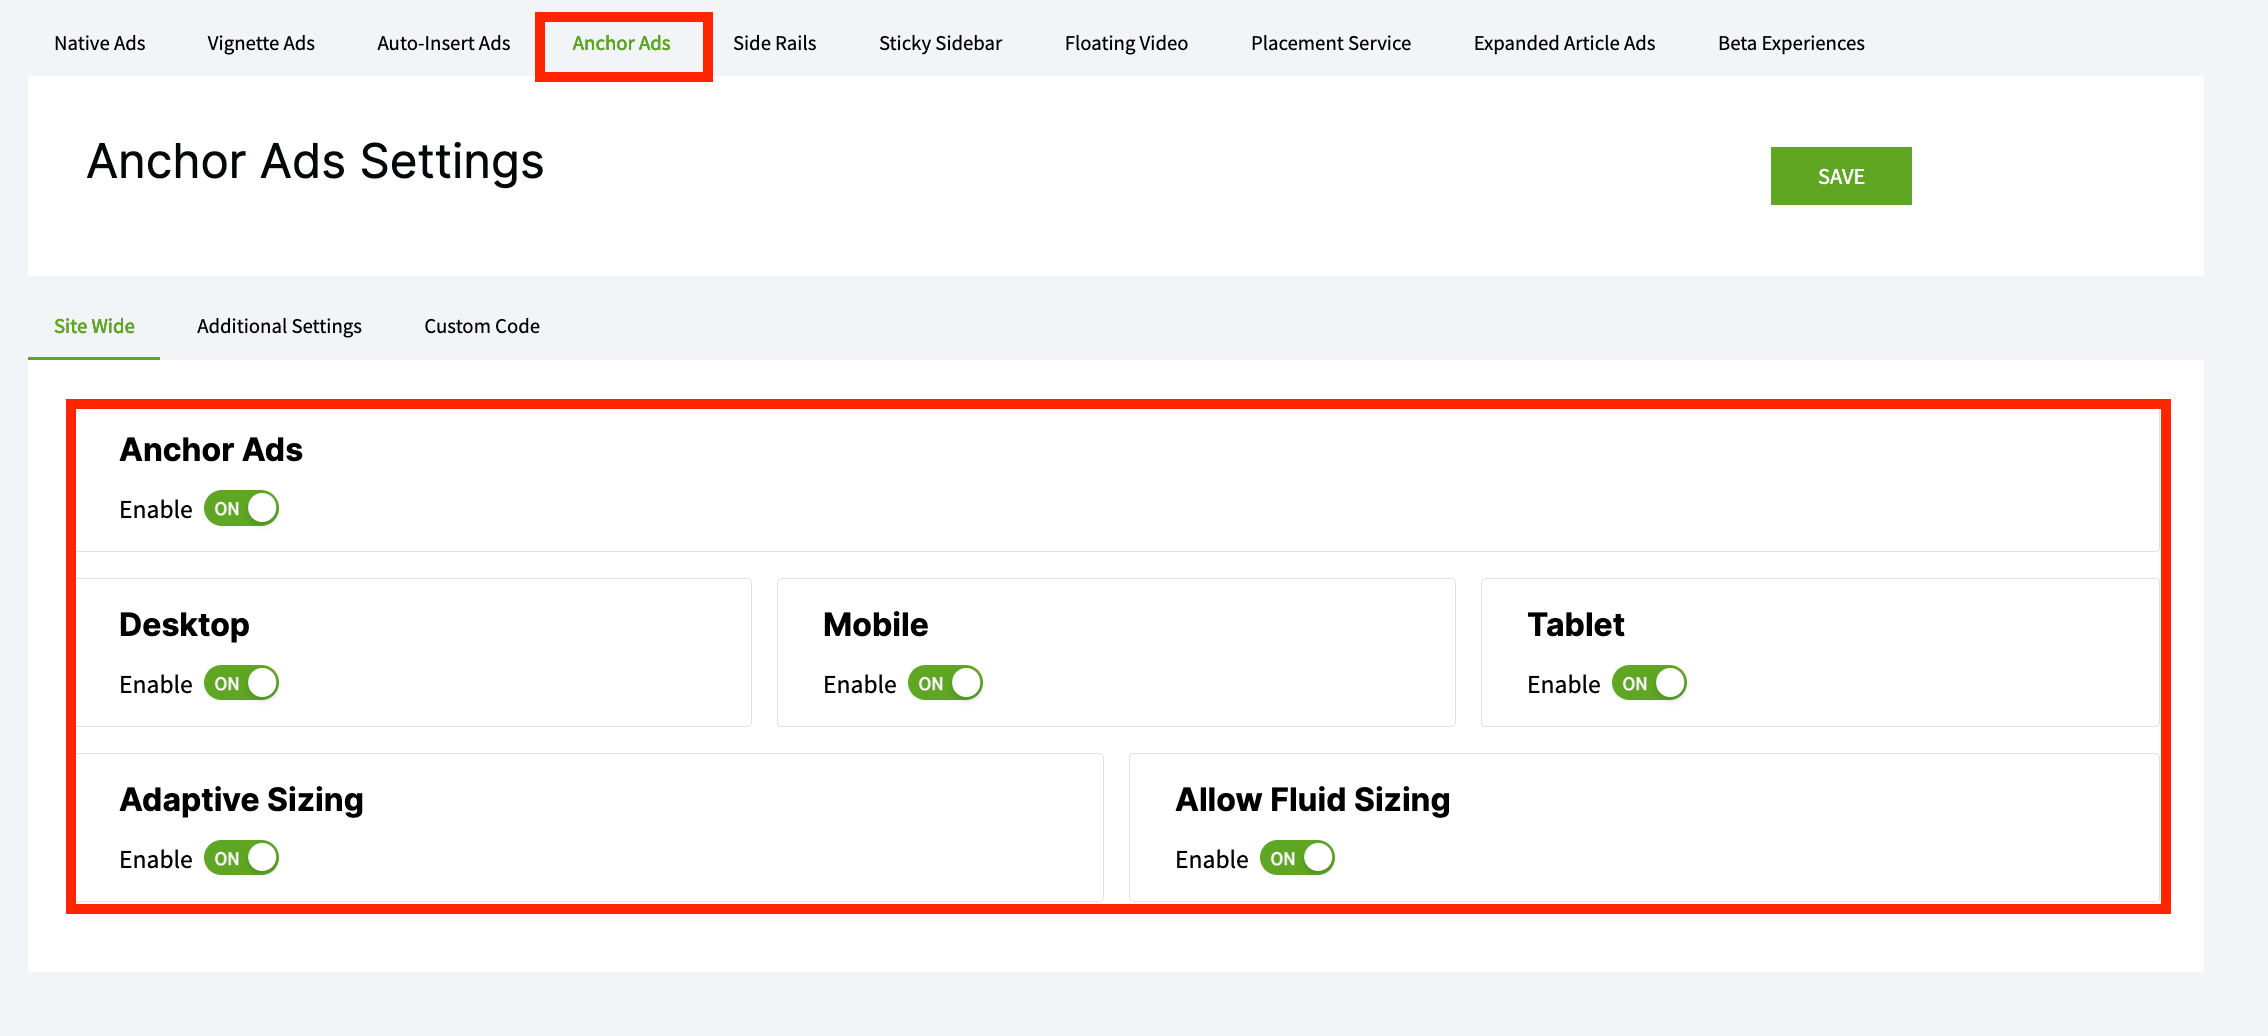Switch to the Sticky Sidebar tab

click(940, 43)
